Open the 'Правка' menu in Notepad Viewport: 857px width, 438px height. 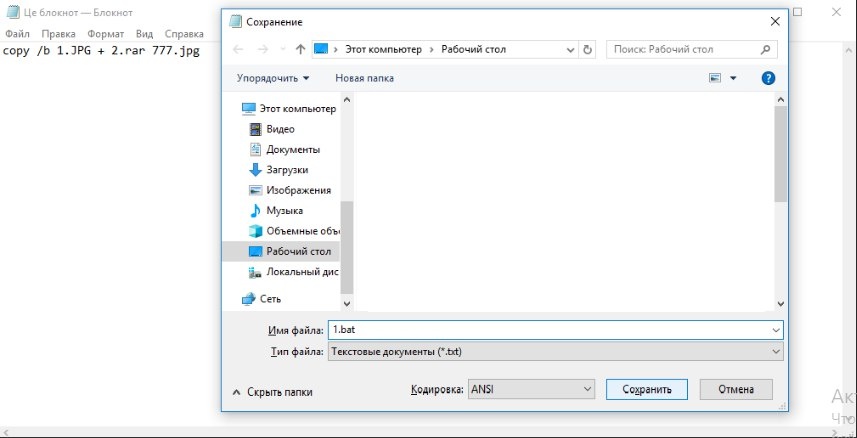[x=58, y=34]
